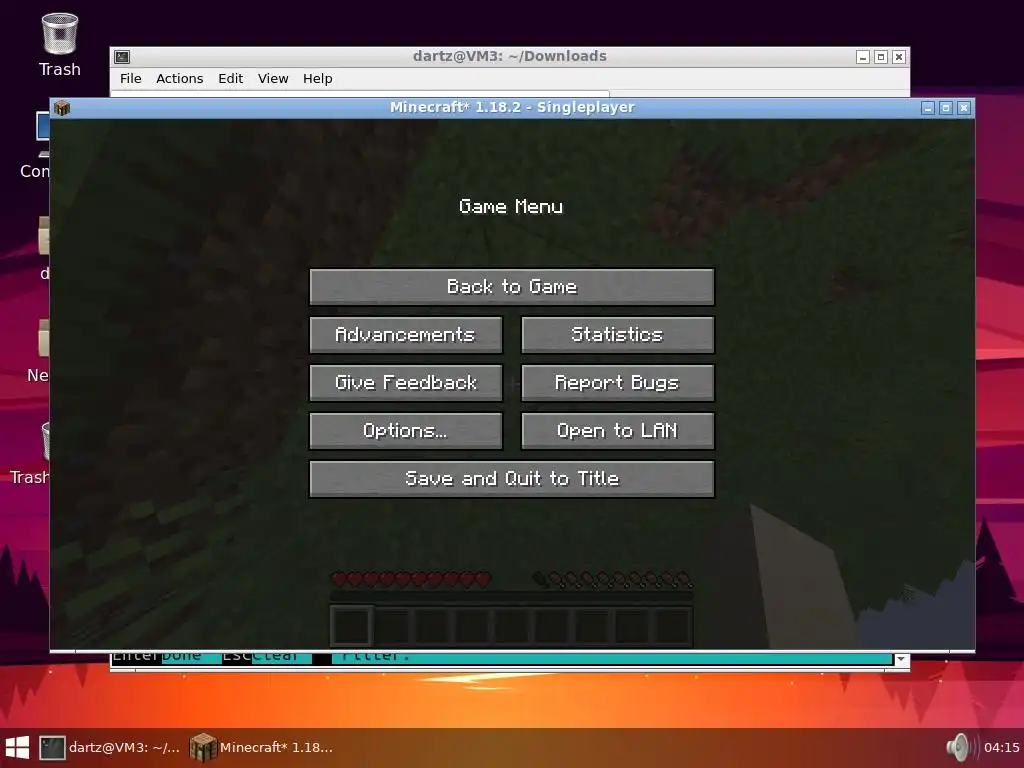Maximize the Minecraft window

pos(946,108)
